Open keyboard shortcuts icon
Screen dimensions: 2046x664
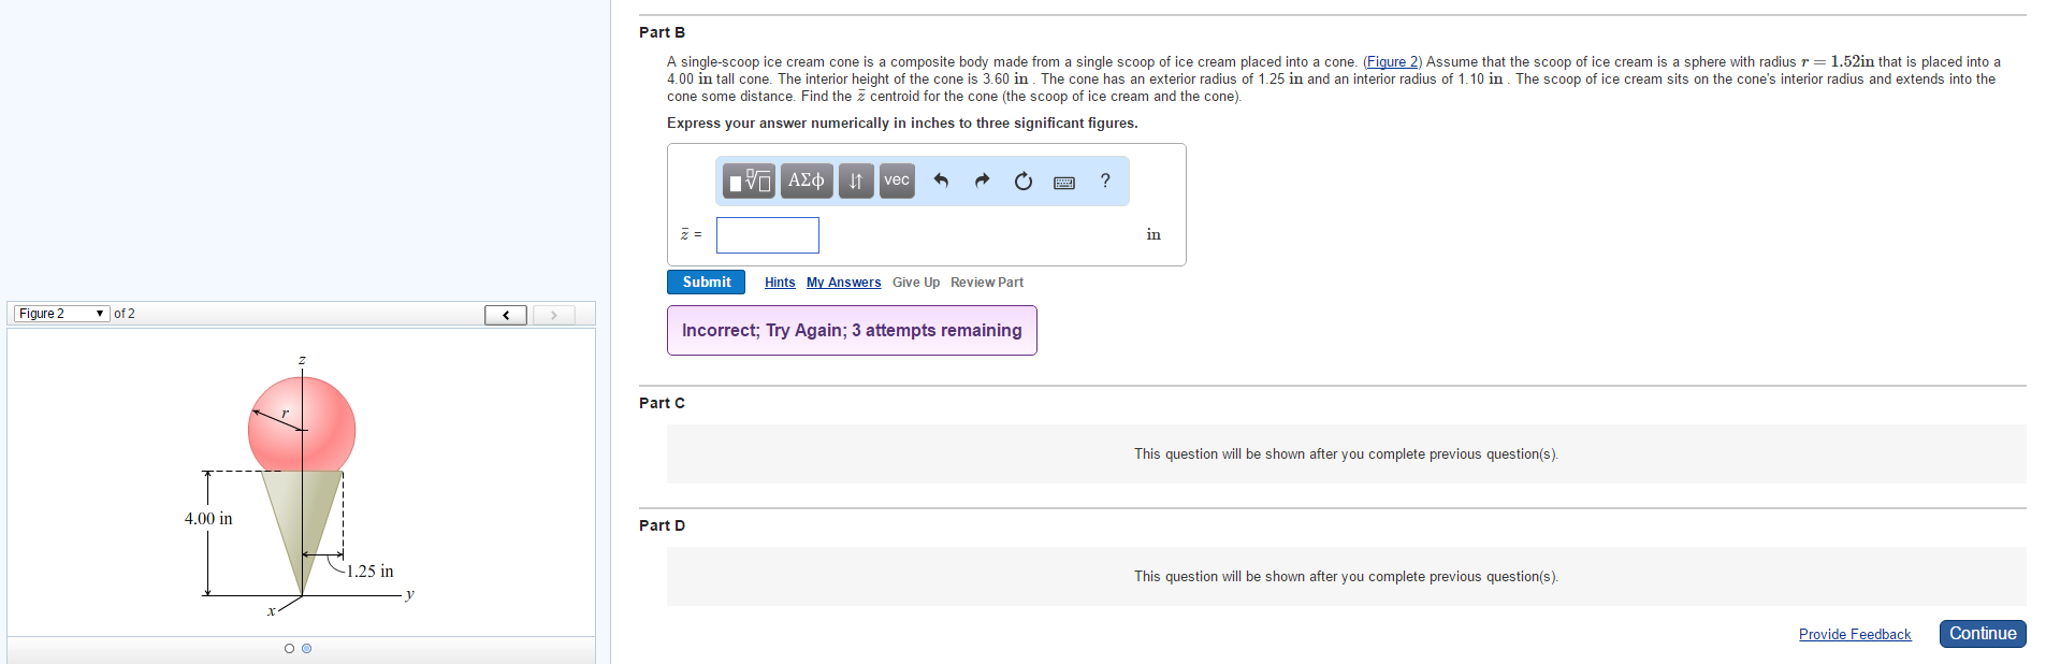click(x=1064, y=182)
